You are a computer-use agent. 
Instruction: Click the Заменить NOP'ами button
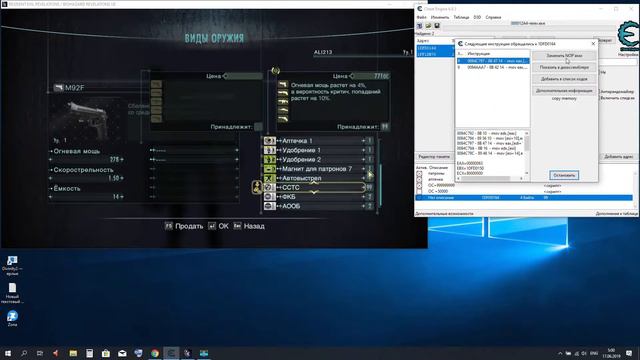[x=564, y=56]
